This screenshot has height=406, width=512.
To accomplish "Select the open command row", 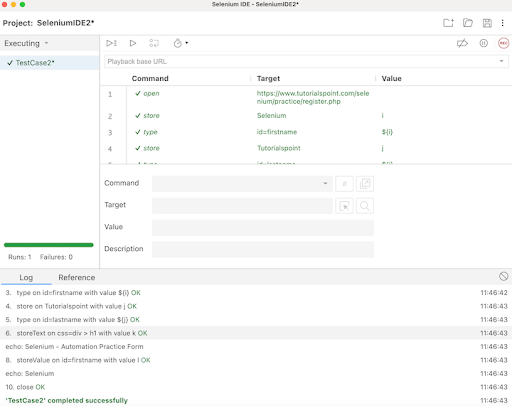I will (x=306, y=97).
